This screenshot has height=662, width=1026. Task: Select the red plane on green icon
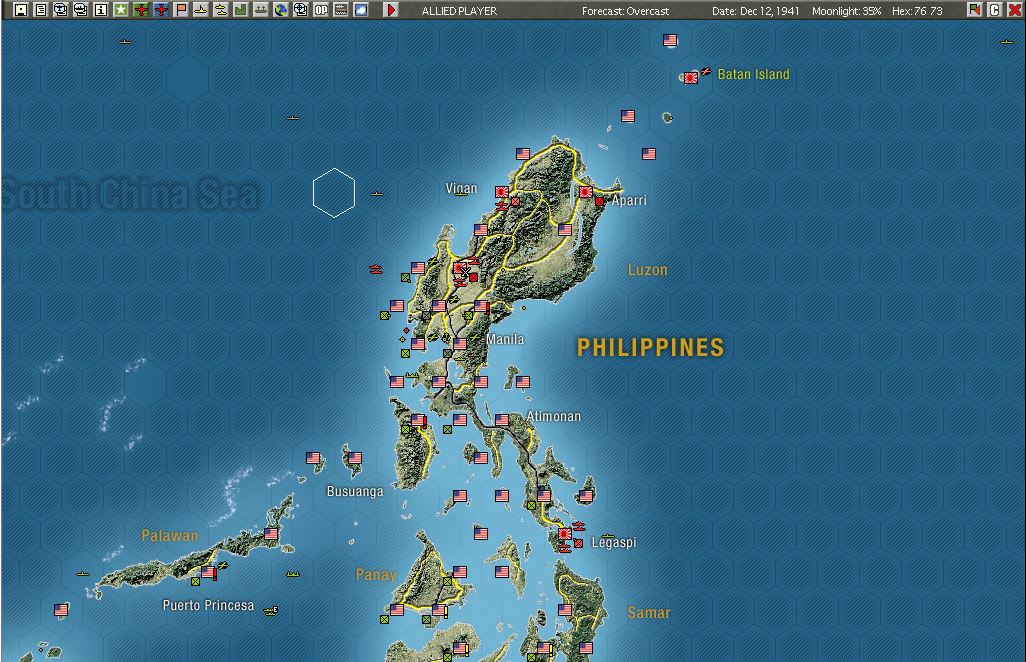click(141, 10)
